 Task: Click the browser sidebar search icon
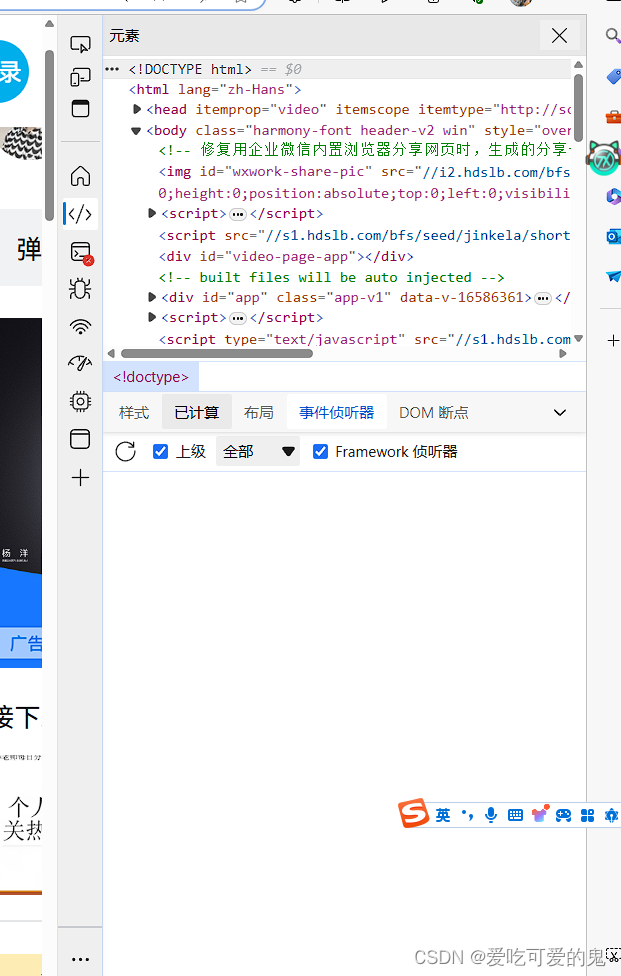612,35
